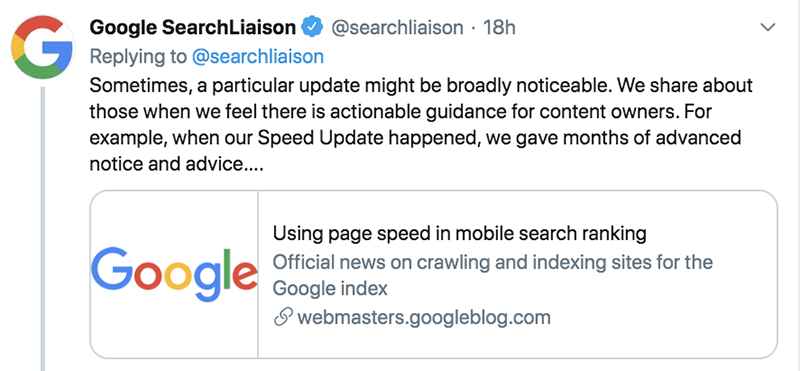The image size is (800, 371).
Task: Click 'Google index' text in link card
Action: 330,288
